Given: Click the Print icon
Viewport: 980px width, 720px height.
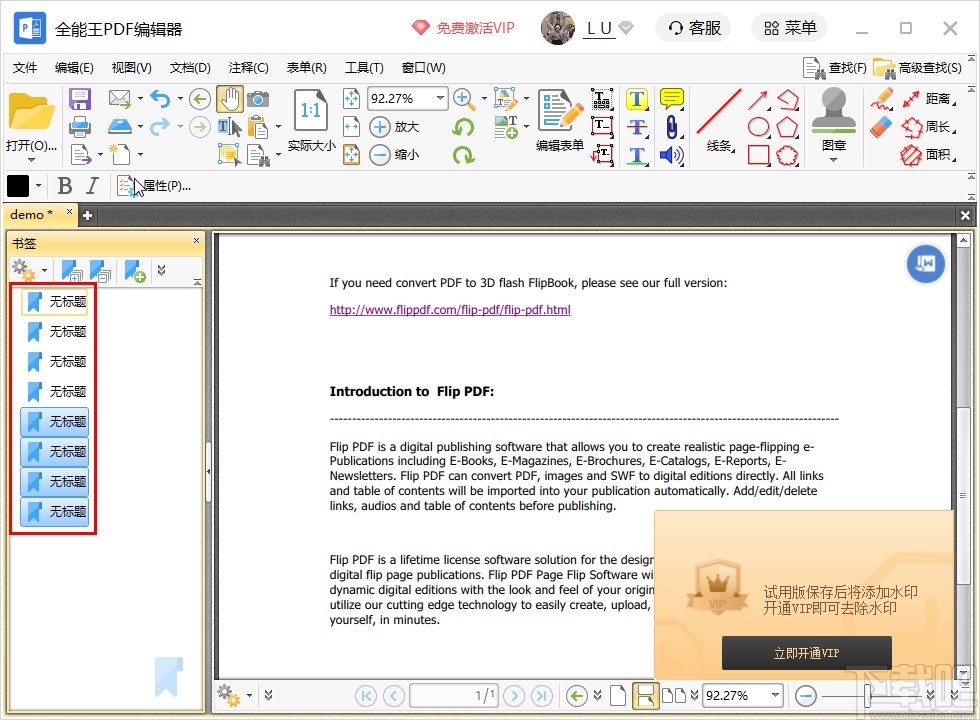Looking at the screenshot, I should pyautogui.click(x=80, y=127).
